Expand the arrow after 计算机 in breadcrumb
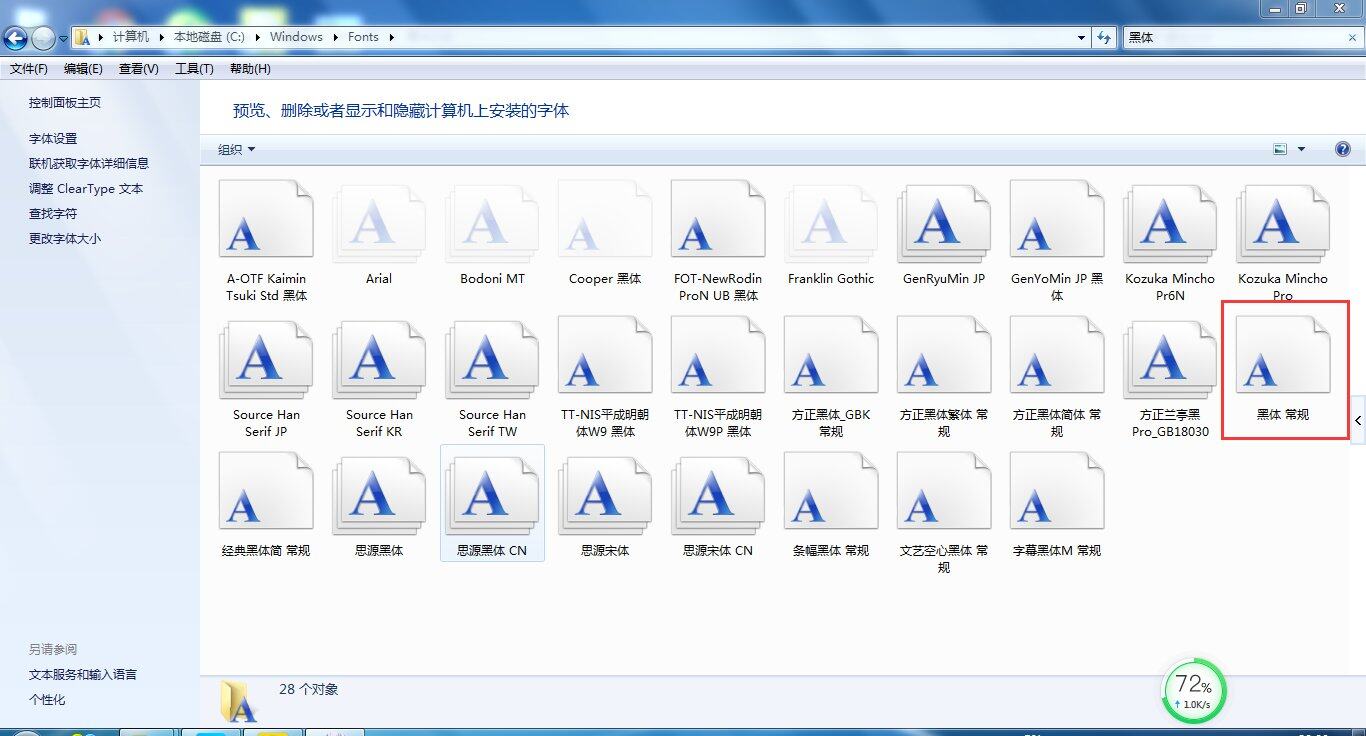Viewport: 1366px width, 736px height. 161,37
